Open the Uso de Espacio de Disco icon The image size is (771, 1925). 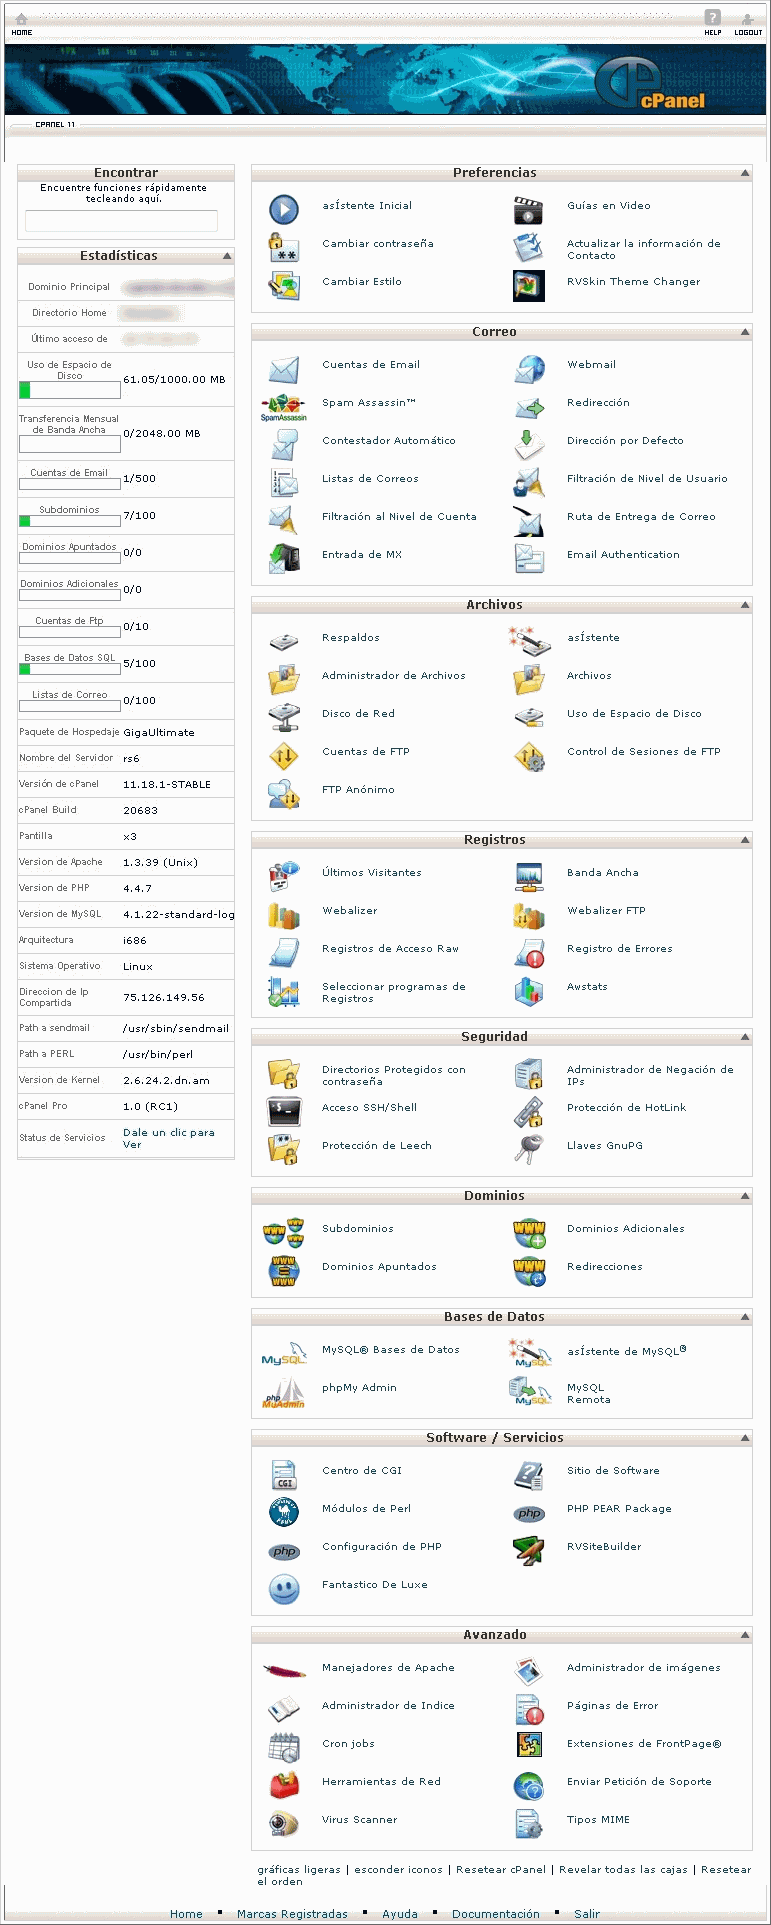(529, 717)
